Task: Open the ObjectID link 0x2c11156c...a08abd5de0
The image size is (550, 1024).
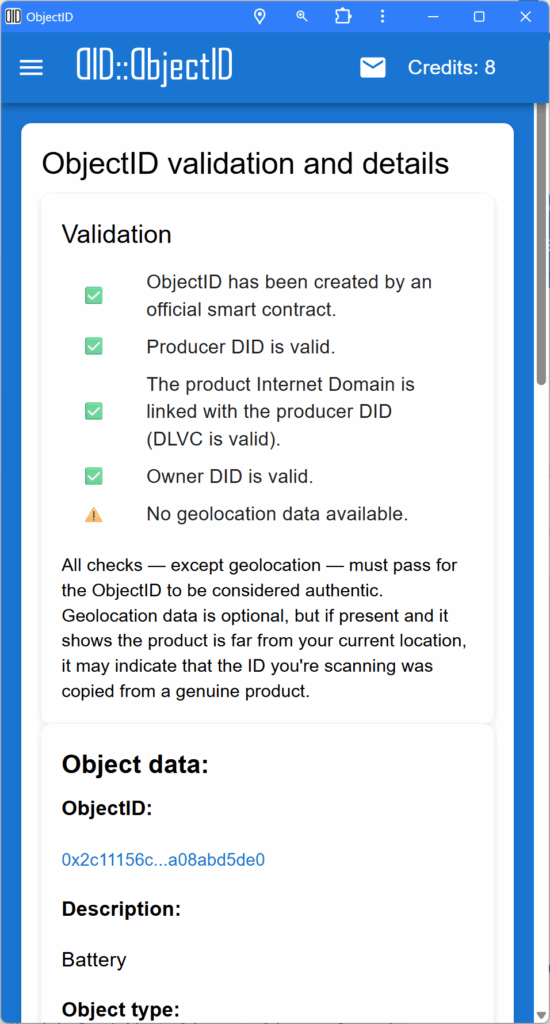Action: (x=163, y=859)
